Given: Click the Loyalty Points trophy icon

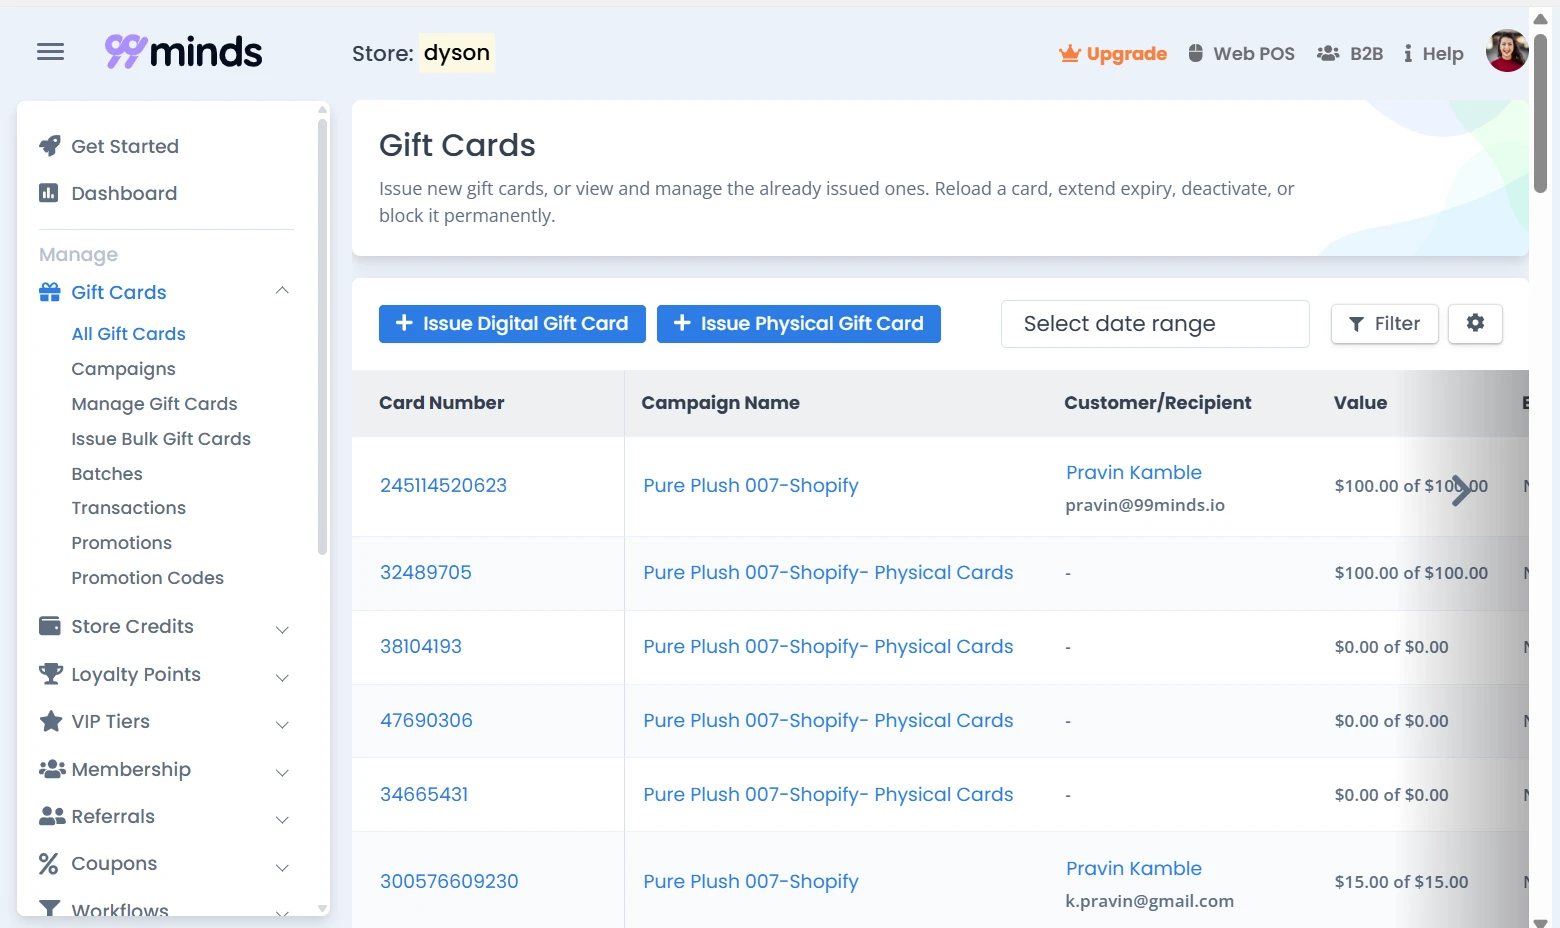Looking at the screenshot, I should 50,674.
